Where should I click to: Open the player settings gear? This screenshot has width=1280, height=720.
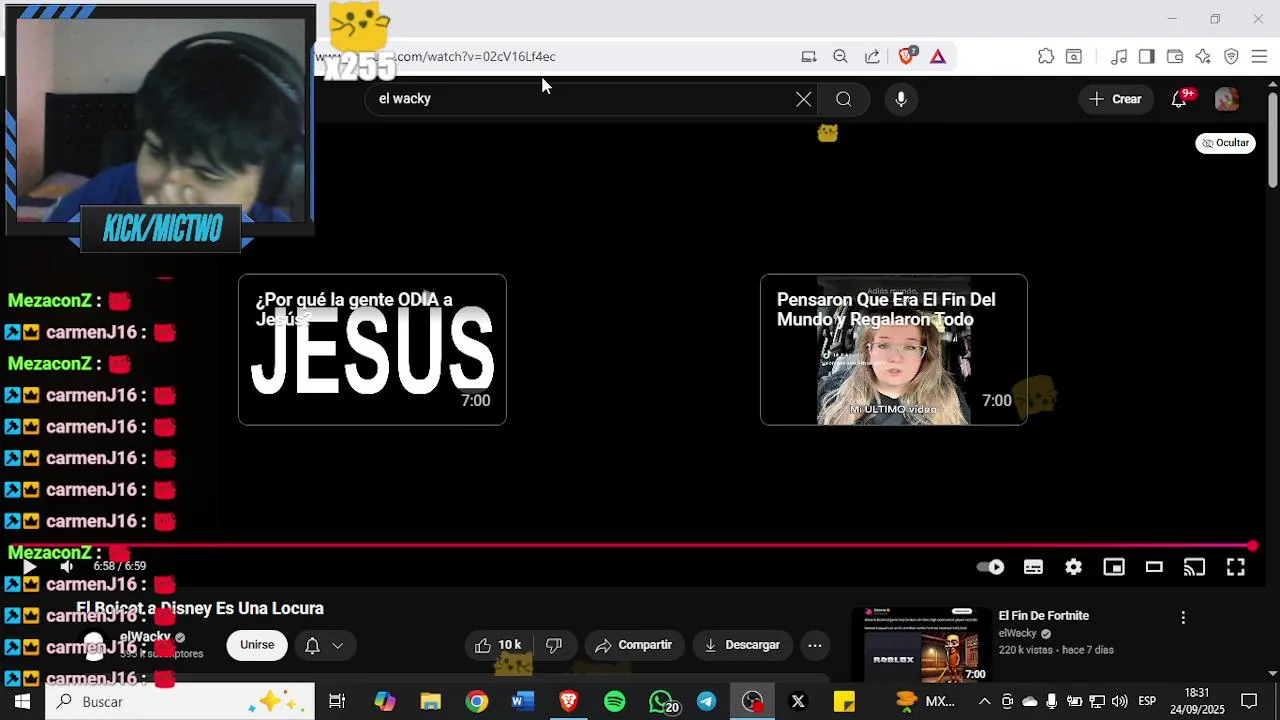[x=1073, y=567]
